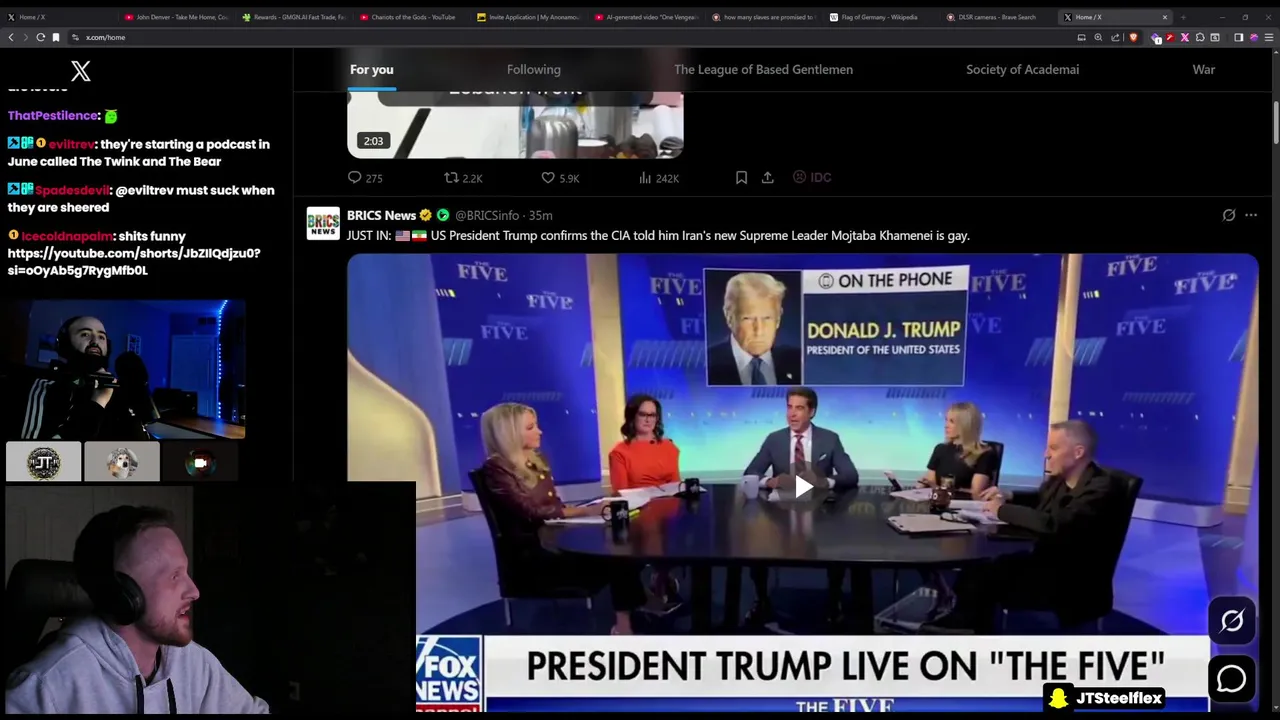This screenshot has width=1280, height=720.
Task: Bookmark the tweet above BRICS News
Action: (741, 177)
